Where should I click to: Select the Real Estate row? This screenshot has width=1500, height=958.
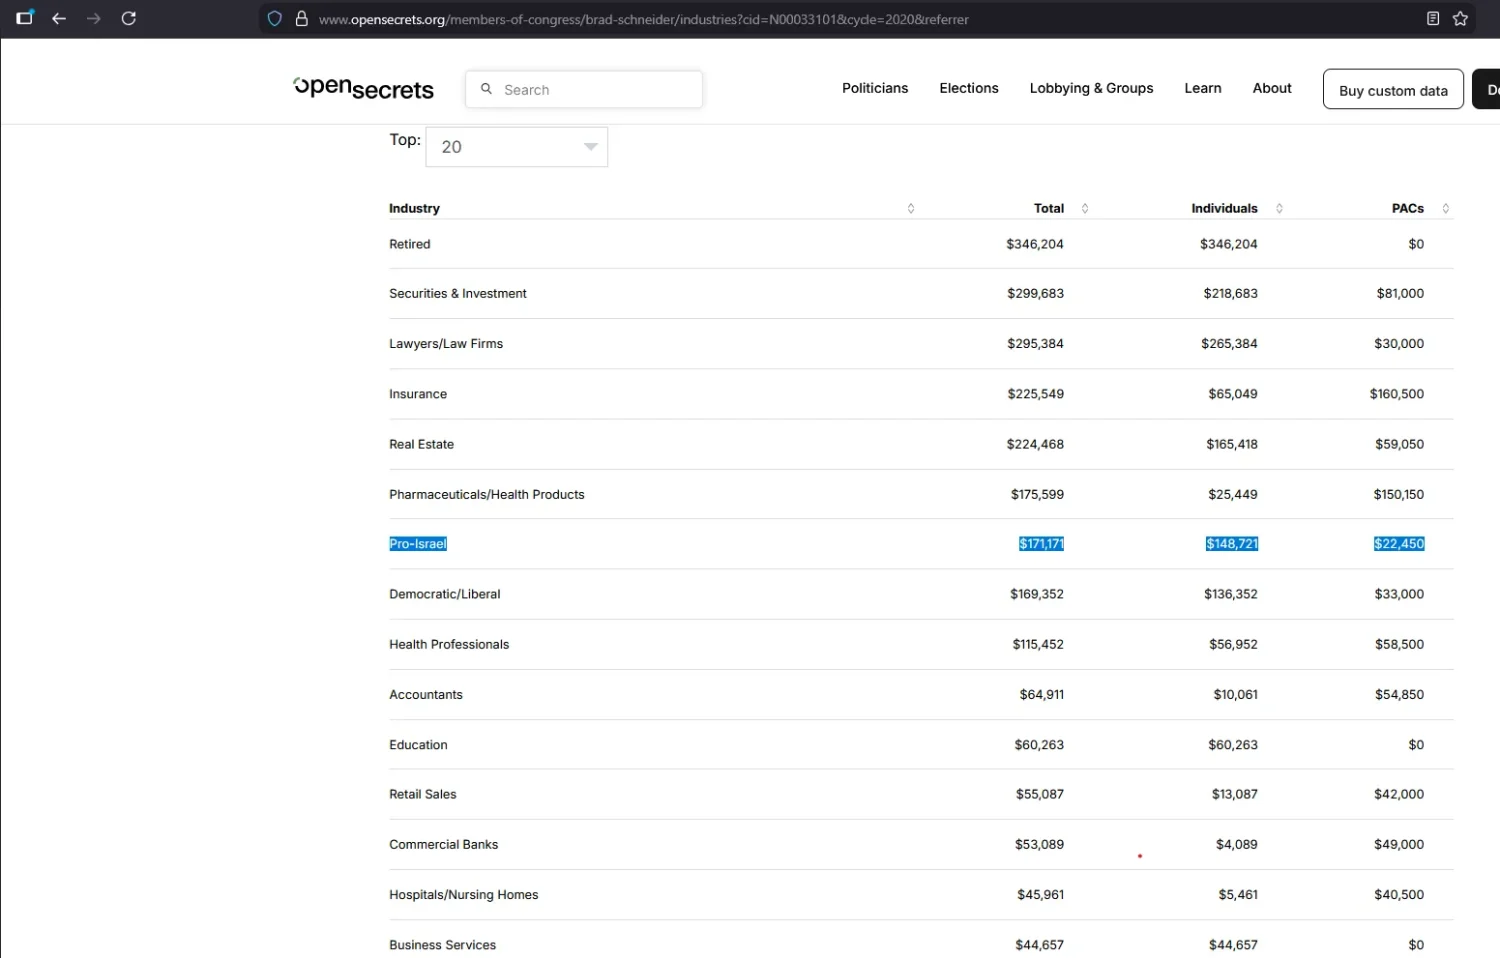coord(921,444)
